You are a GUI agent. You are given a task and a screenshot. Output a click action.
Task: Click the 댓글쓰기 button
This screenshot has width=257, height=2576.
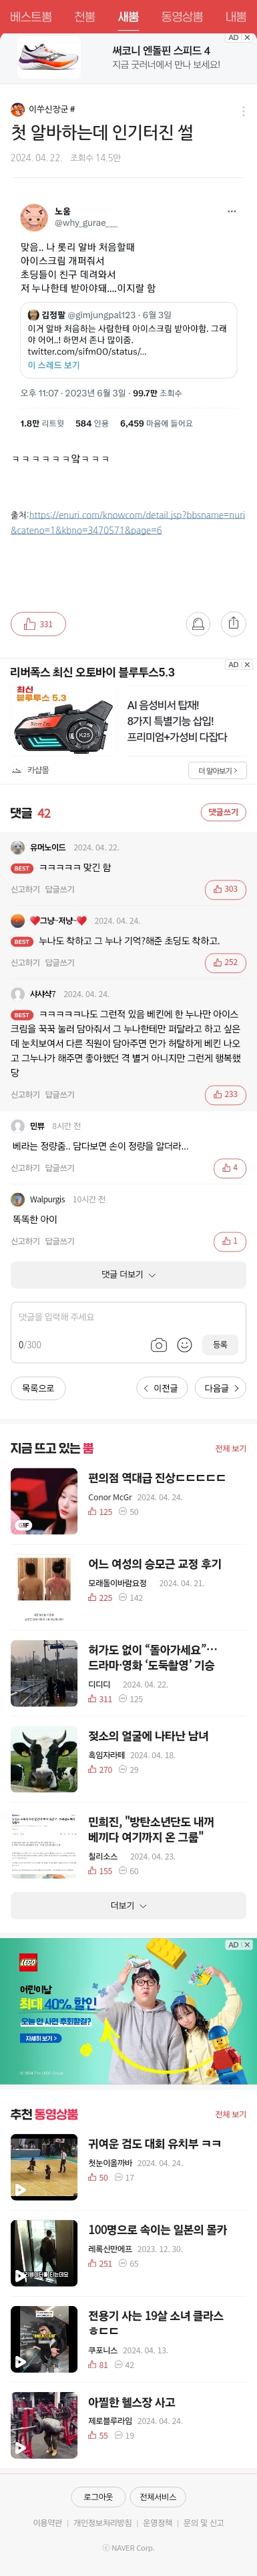tap(223, 813)
